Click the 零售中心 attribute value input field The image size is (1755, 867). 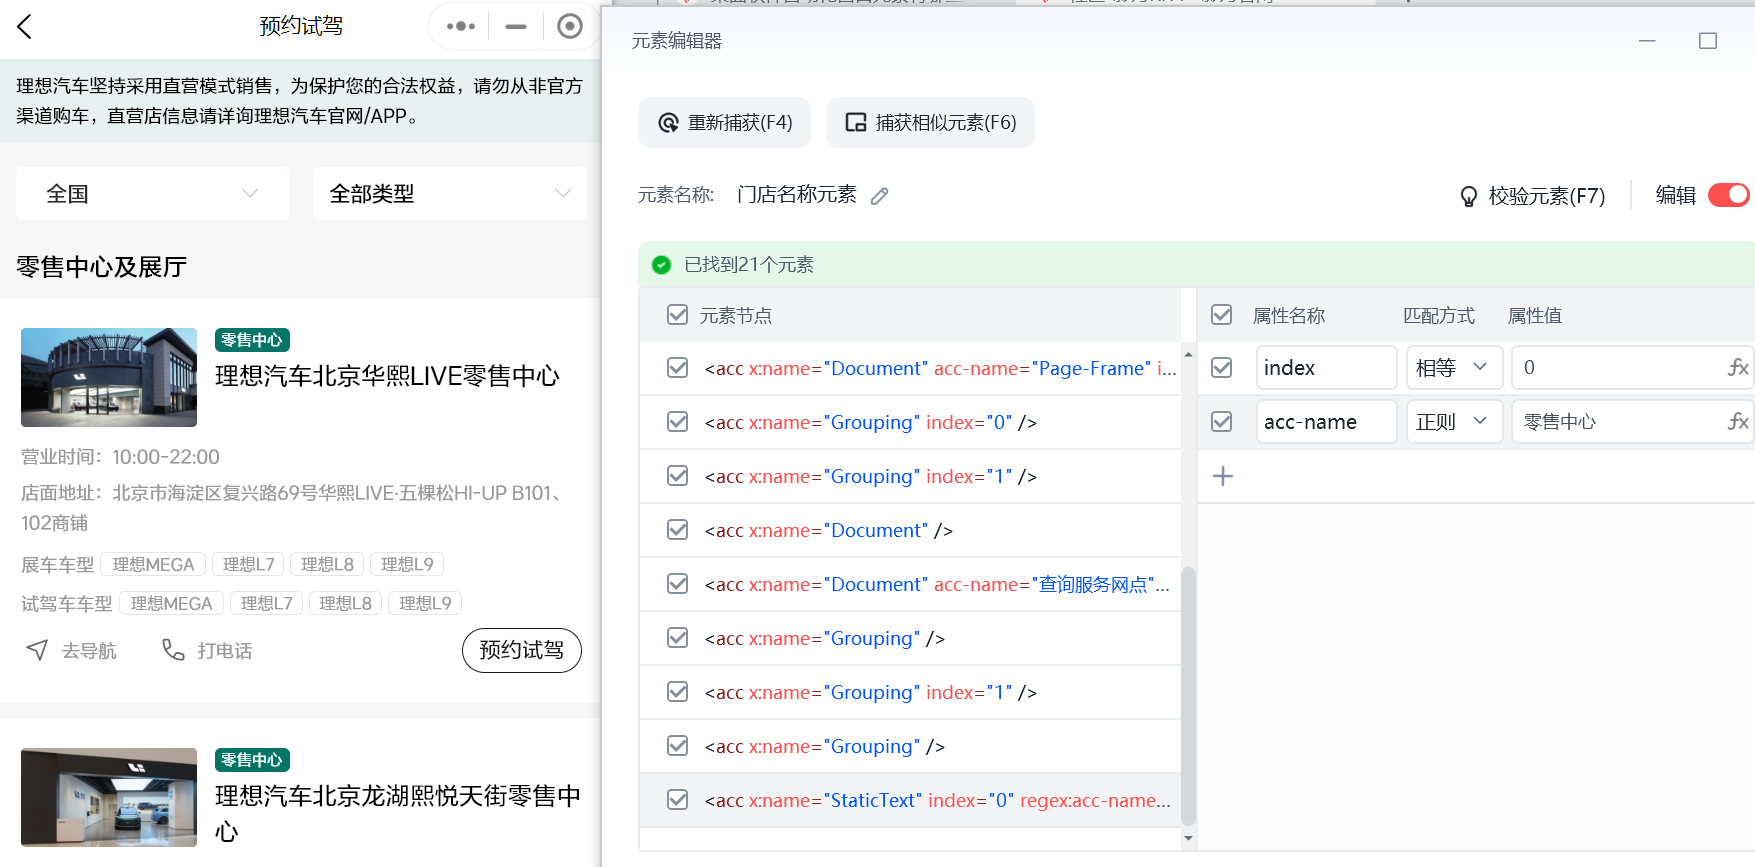(1615, 422)
